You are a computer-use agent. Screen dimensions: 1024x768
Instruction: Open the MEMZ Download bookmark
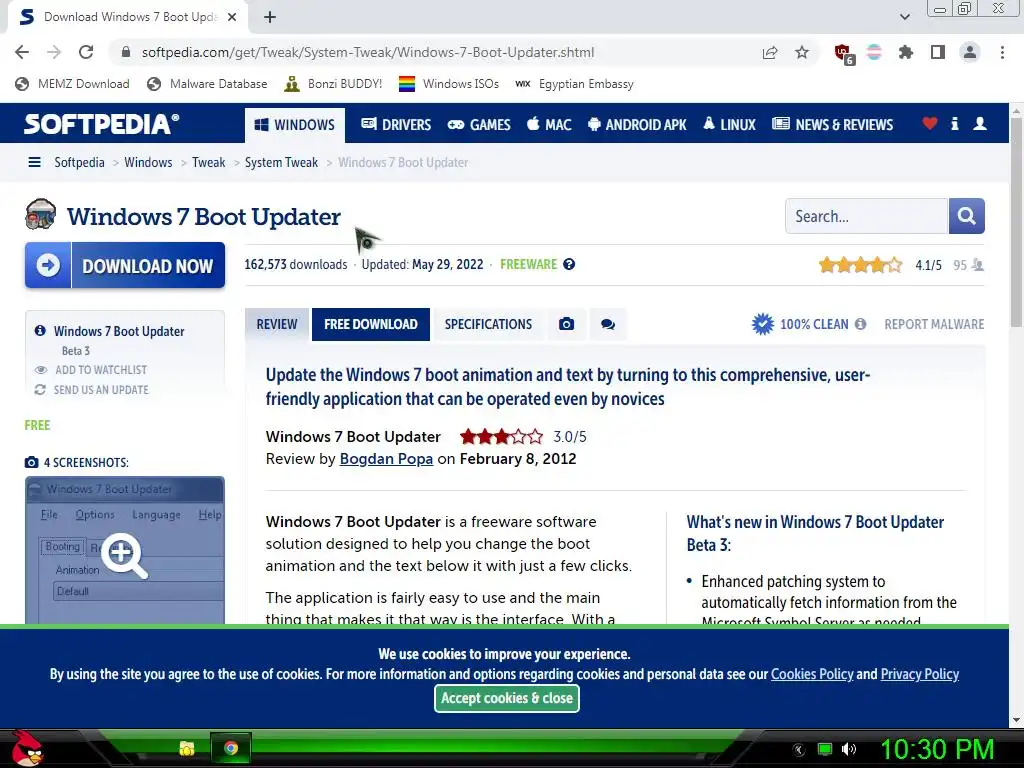72,84
